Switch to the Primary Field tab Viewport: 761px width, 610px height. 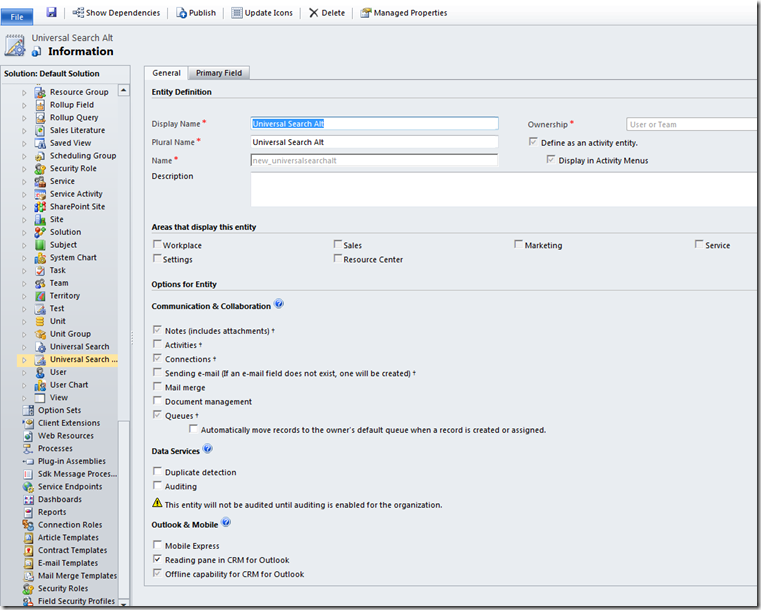click(x=219, y=73)
